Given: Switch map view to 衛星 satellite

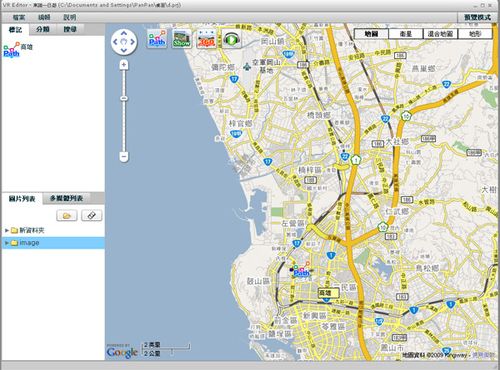Looking at the screenshot, I should click(406, 34).
